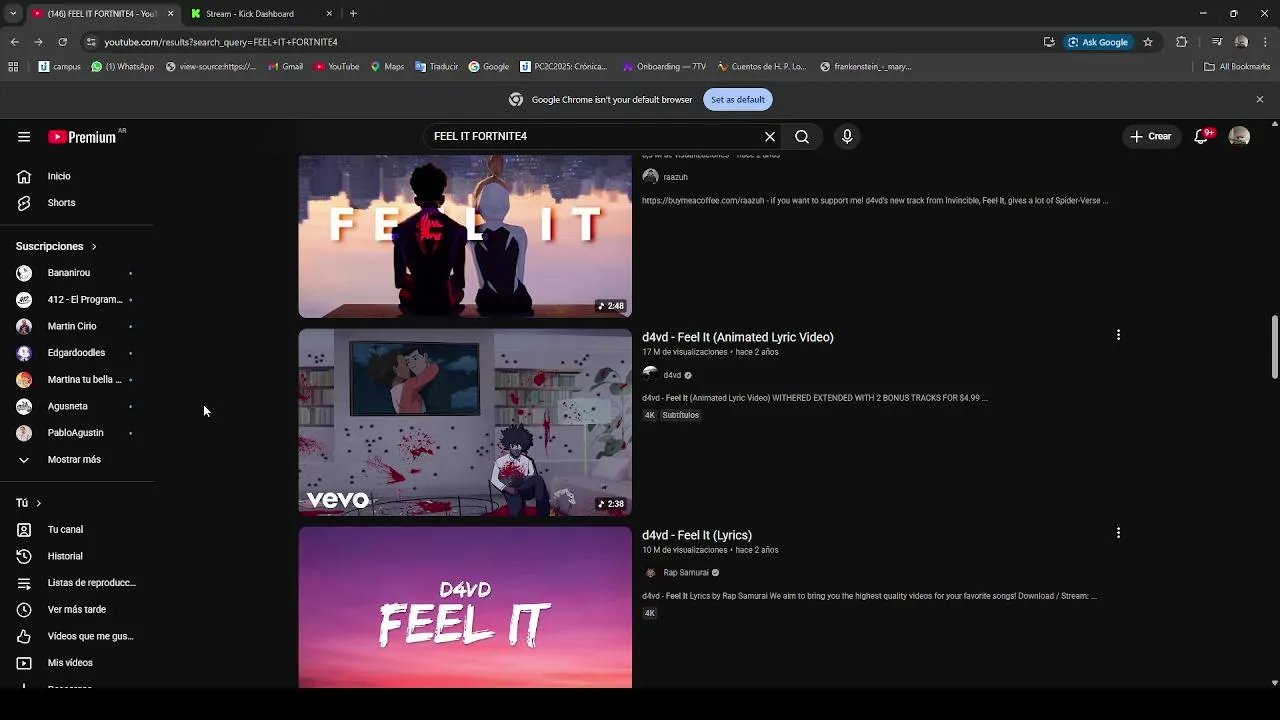Open the Spider-Verse FEEL IT thumbnail
Image resolution: width=1280 pixels, height=720 pixels.
click(x=465, y=236)
